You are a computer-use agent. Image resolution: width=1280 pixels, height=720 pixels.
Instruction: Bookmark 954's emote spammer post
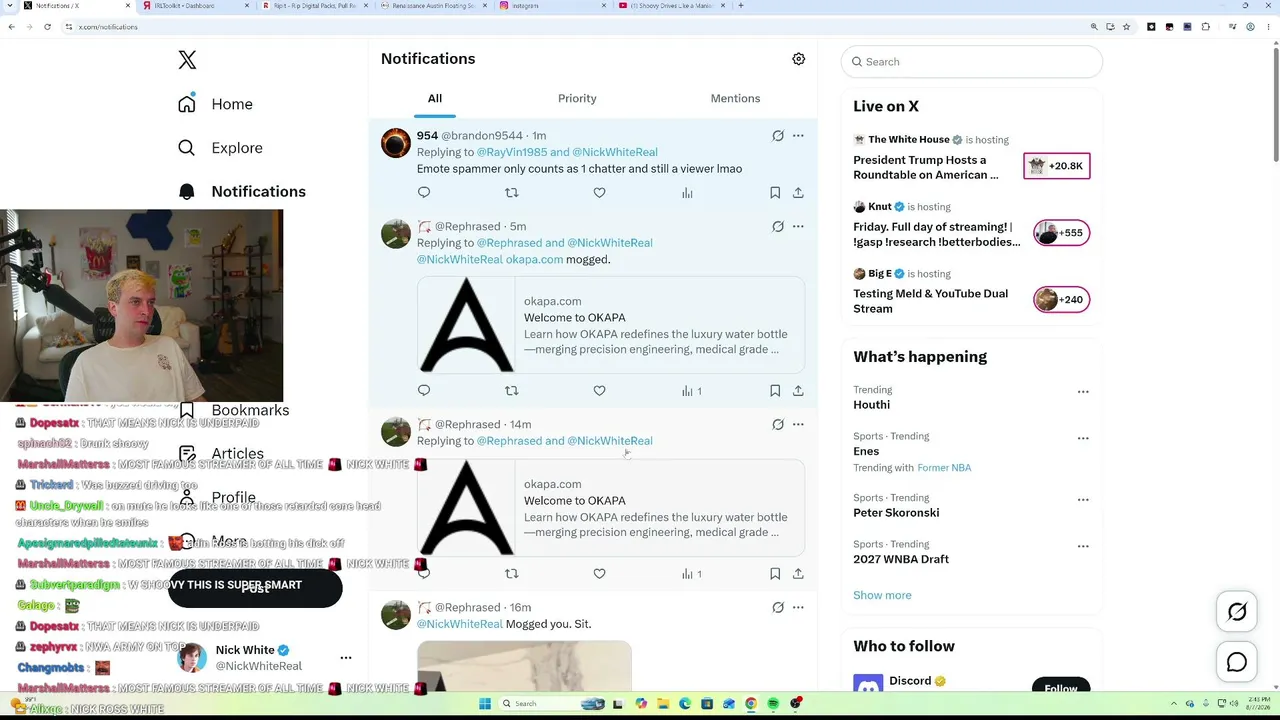[x=775, y=192]
